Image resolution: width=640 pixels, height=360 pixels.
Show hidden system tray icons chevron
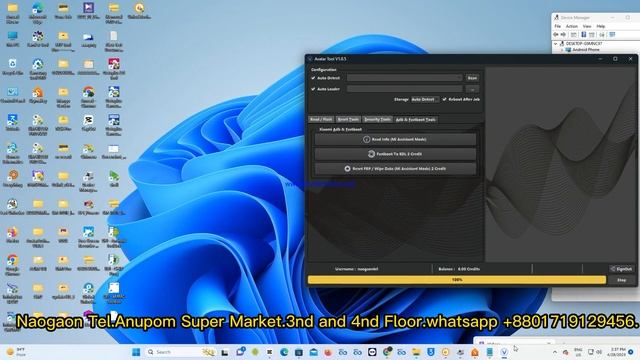coord(555,352)
